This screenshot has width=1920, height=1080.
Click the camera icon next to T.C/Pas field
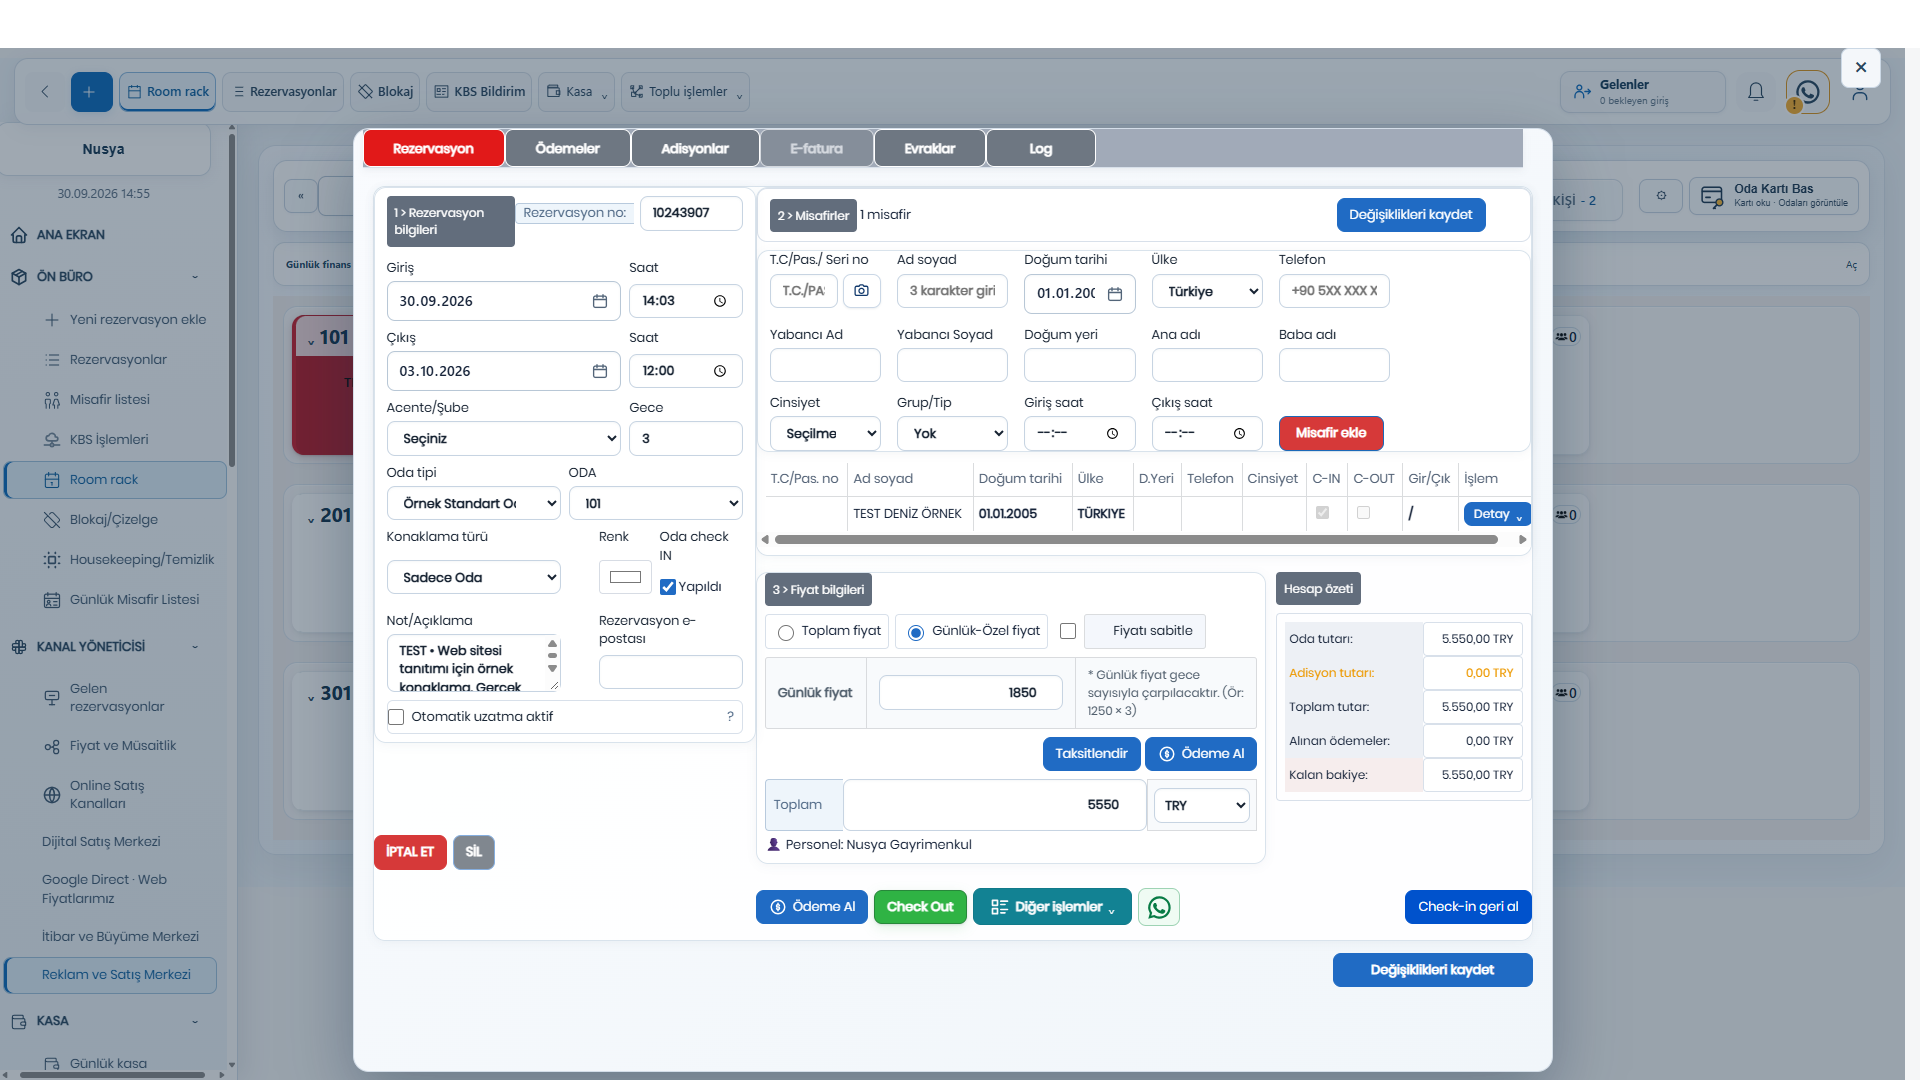click(x=861, y=291)
